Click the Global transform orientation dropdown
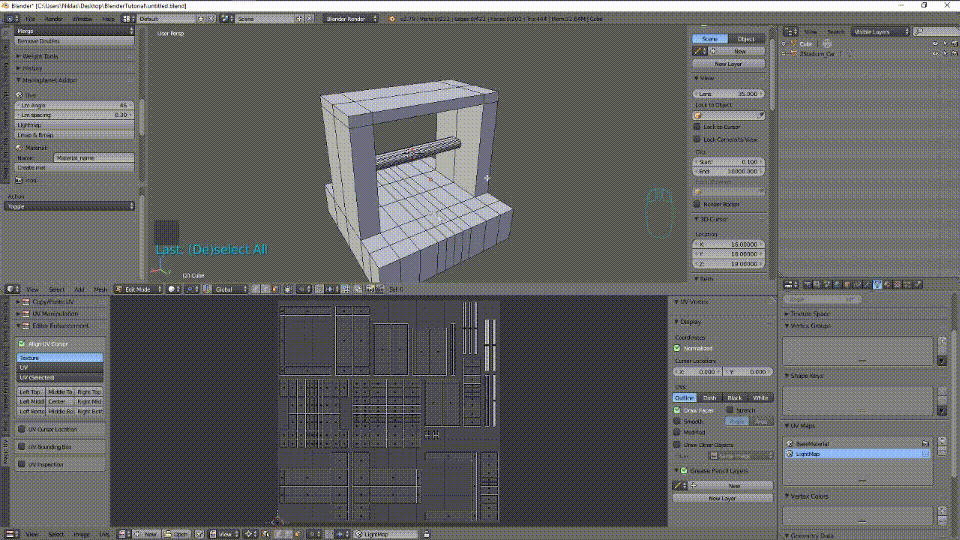Screen dimensions: 960x540 230,289
